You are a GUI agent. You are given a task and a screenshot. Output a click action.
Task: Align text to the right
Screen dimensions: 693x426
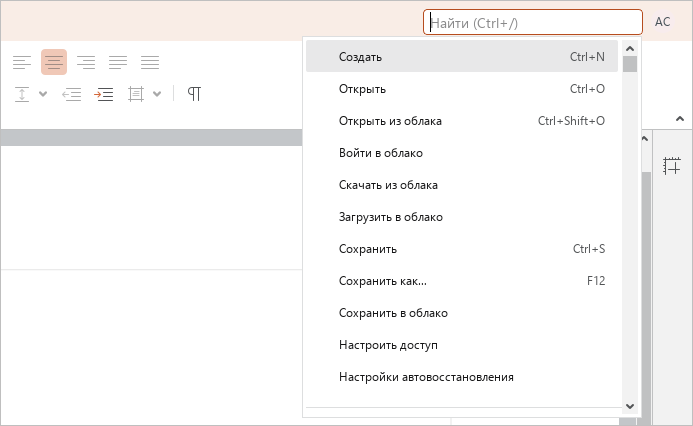coord(86,62)
